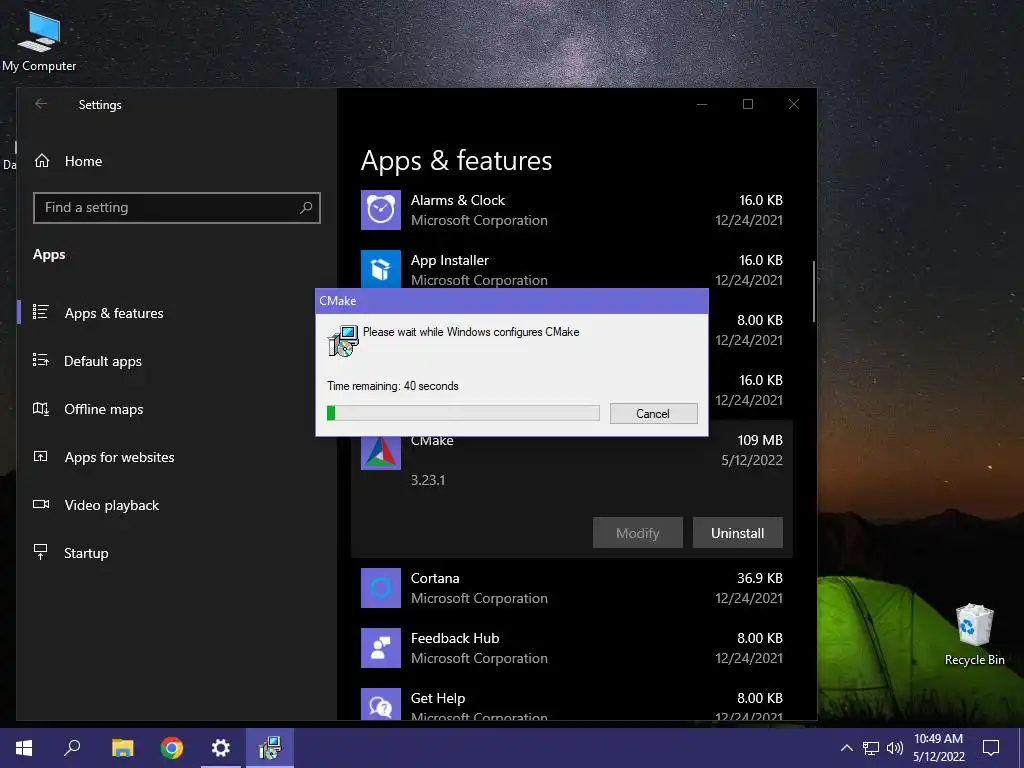Open the Windows Start menu
Viewport: 1024px width, 768px height.
pos(24,748)
